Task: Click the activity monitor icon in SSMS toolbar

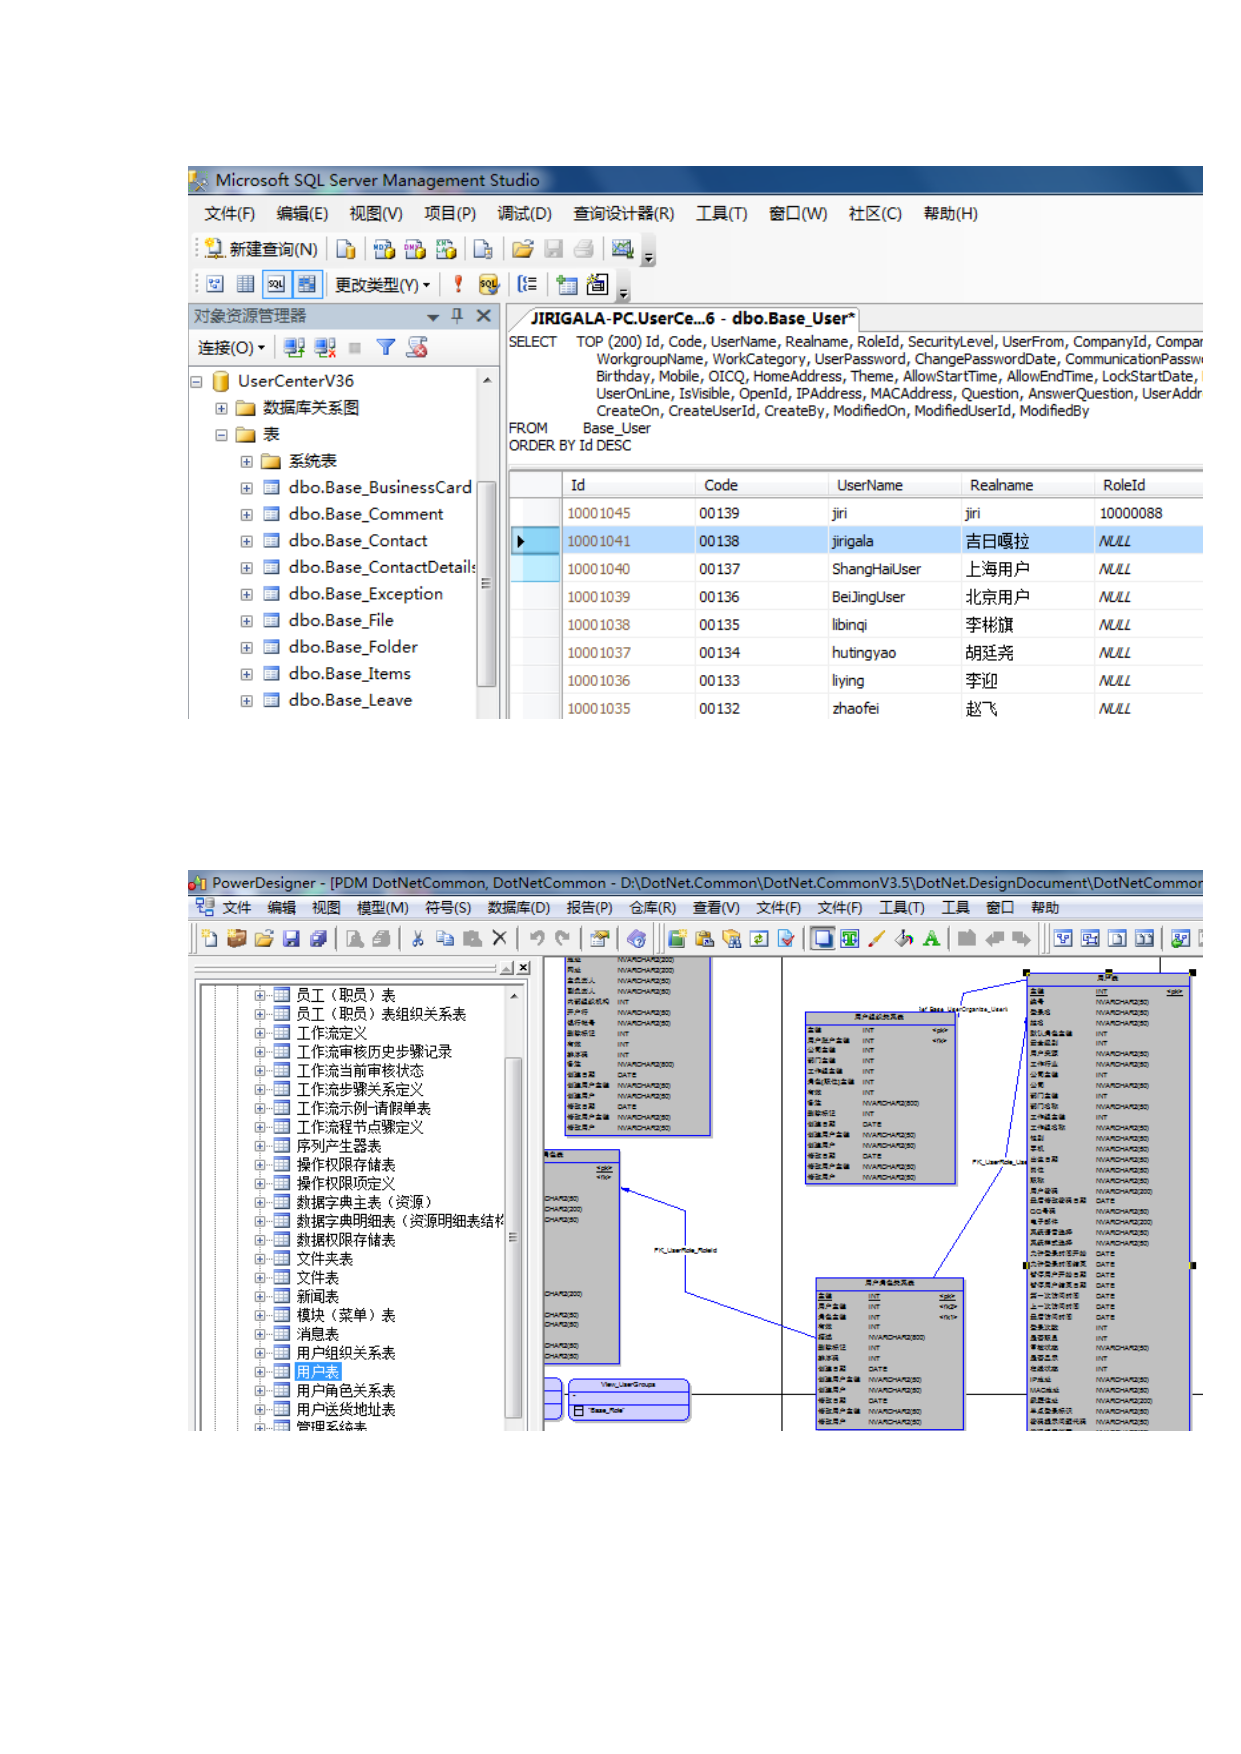Action: pos(622,249)
